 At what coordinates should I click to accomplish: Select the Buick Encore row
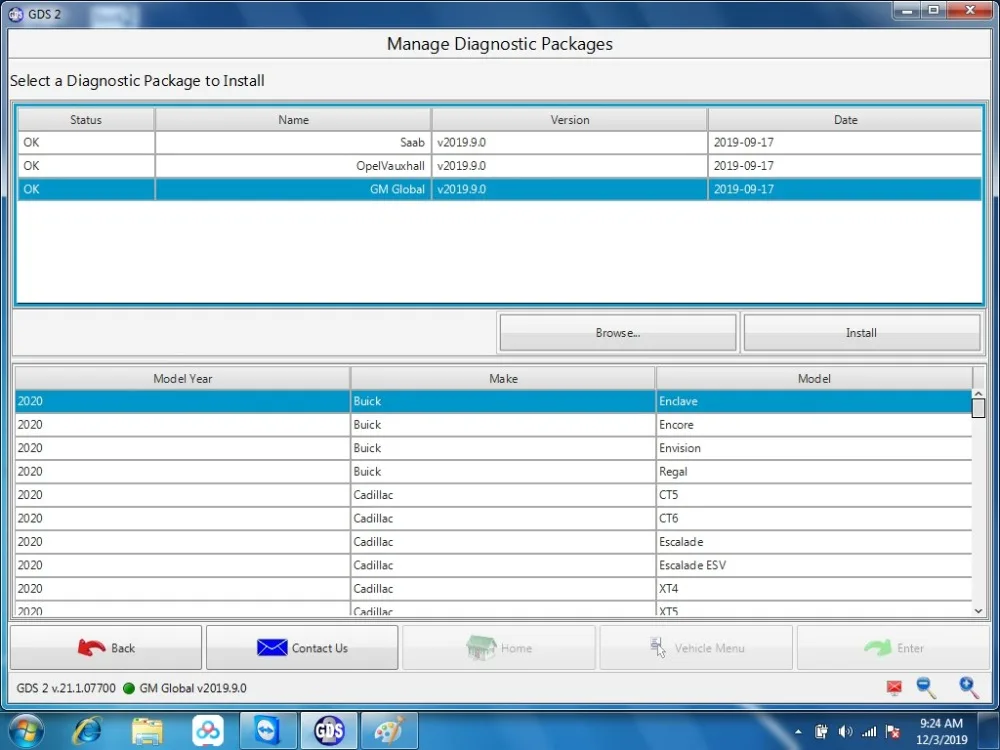(493, 425)
